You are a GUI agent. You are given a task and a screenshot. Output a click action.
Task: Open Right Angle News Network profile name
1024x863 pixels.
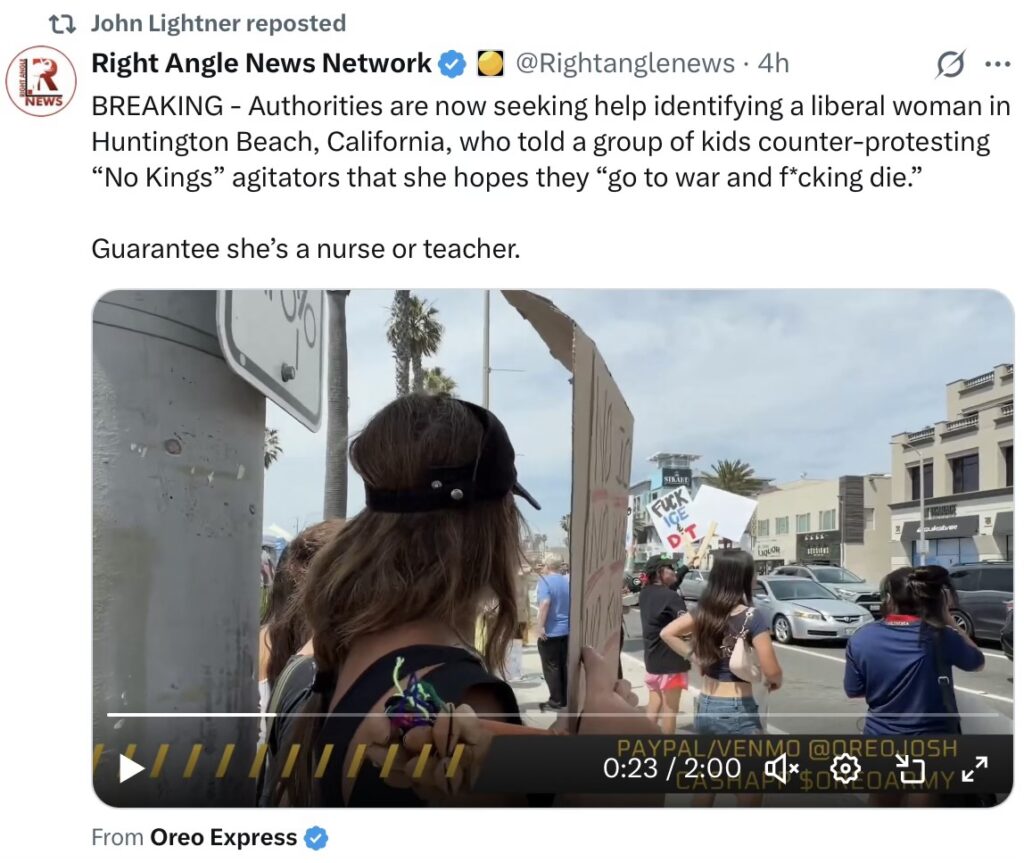[261, 63]
